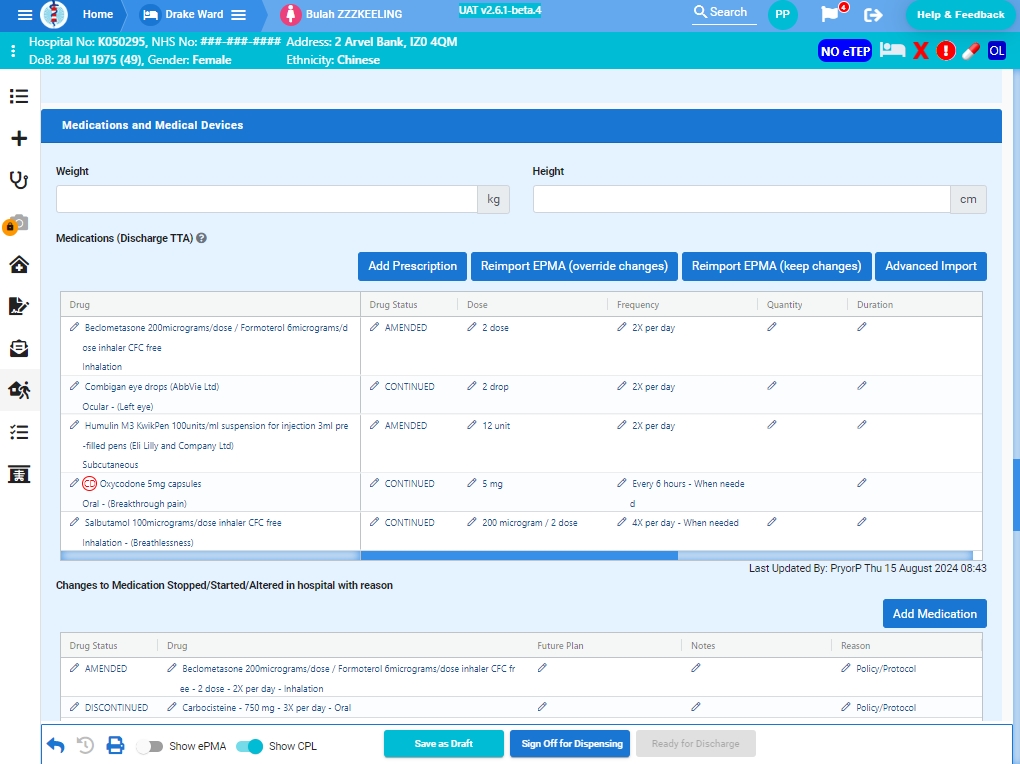Viewport: 1020px width, 764px height.
Task: Click the back undo arrow icon
Action: click(x=56, y=745)
